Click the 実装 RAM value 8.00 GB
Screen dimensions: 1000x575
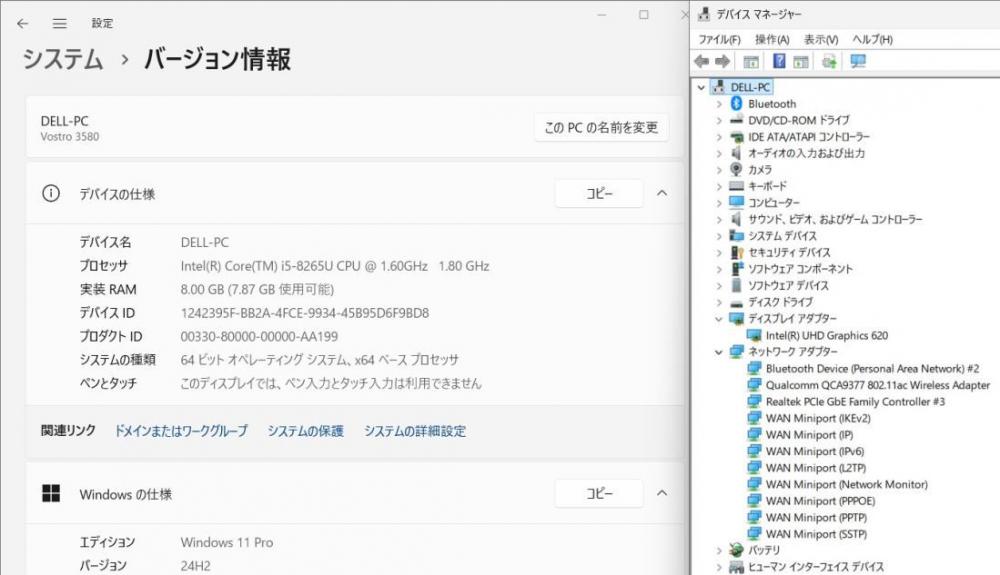pyautogui.click(x=257, y=289)
